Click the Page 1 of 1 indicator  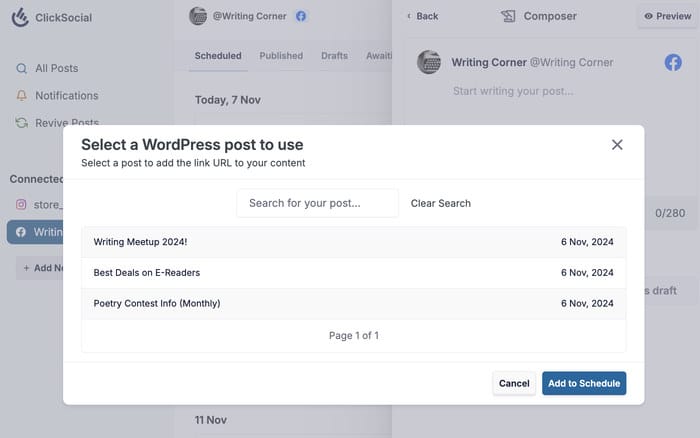pos(354,335)
